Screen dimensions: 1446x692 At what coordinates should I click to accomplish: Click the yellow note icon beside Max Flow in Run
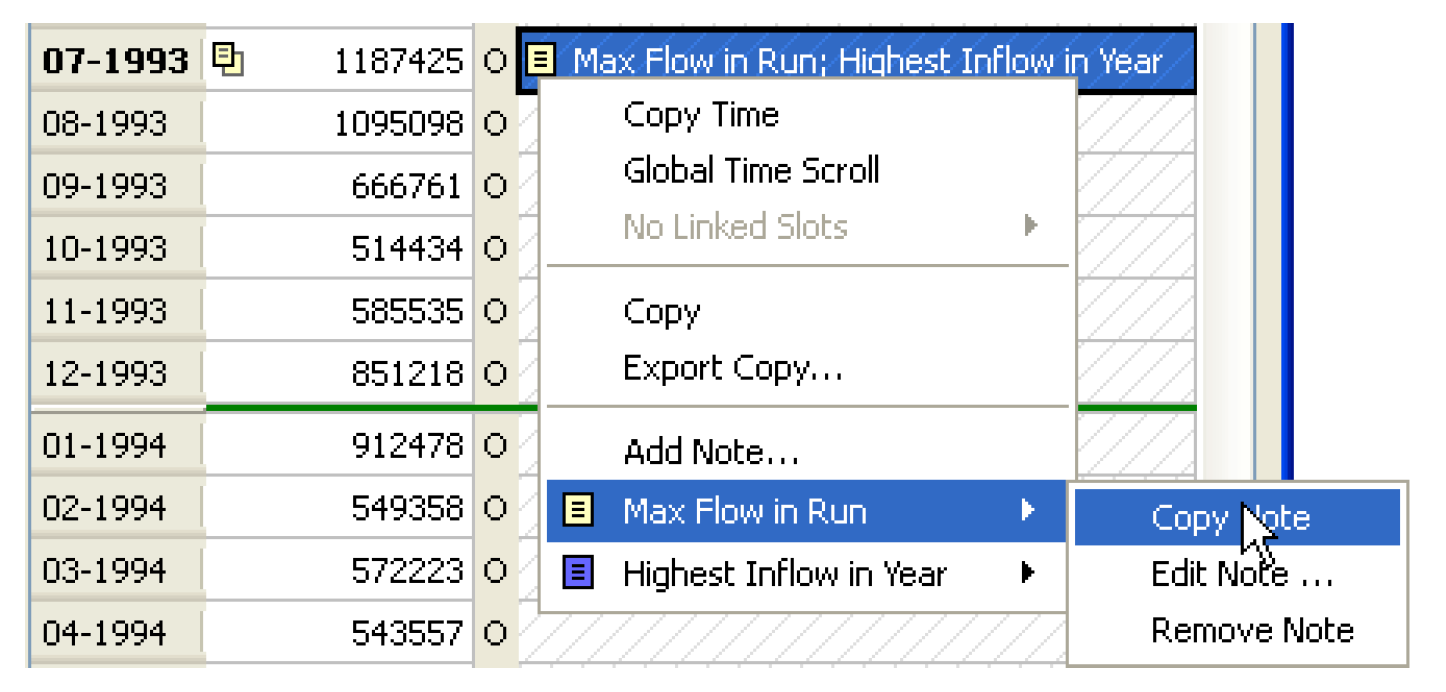click(x=580, y=512)
